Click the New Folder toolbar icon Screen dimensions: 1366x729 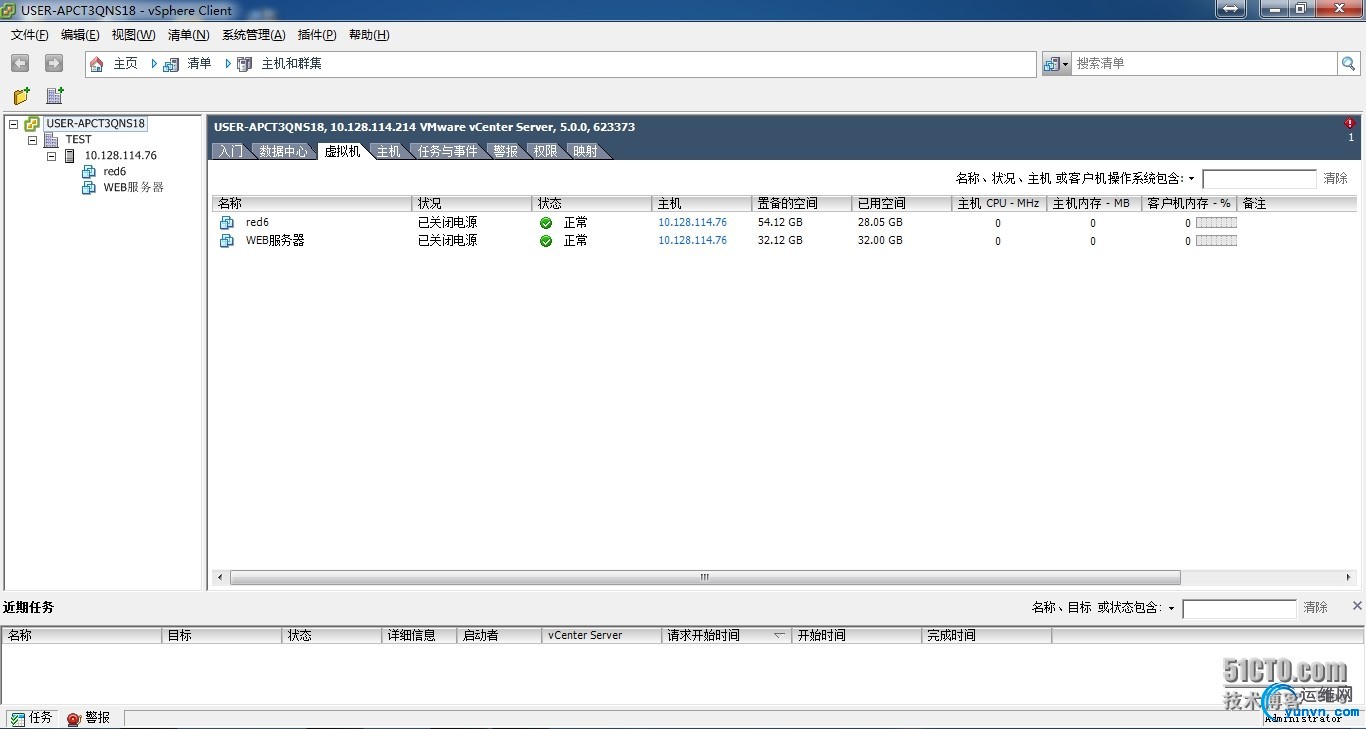point(22,96)
